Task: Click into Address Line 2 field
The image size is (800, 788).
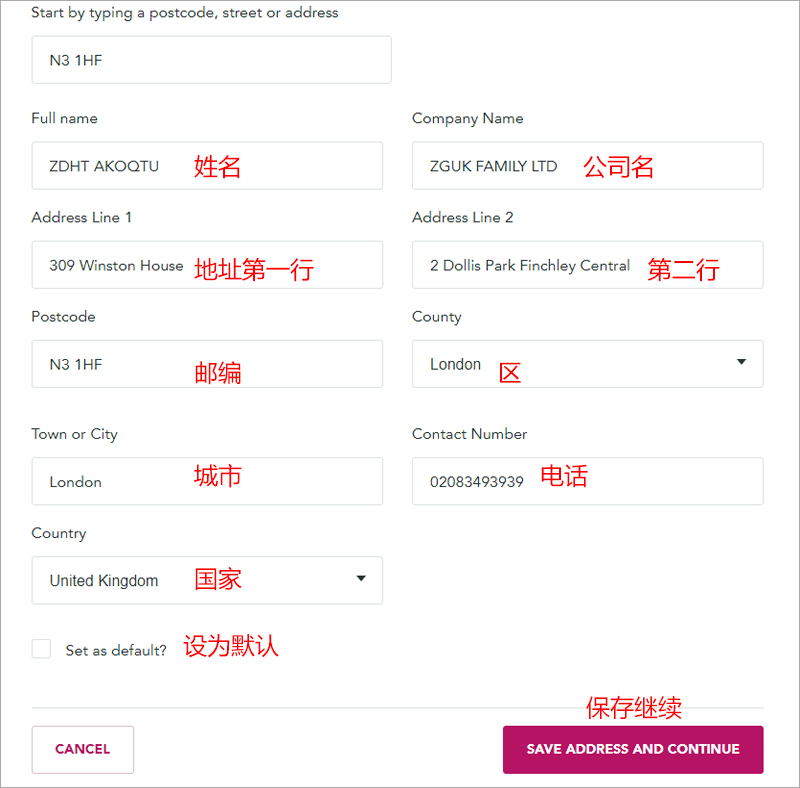Action: coord(588,265)
